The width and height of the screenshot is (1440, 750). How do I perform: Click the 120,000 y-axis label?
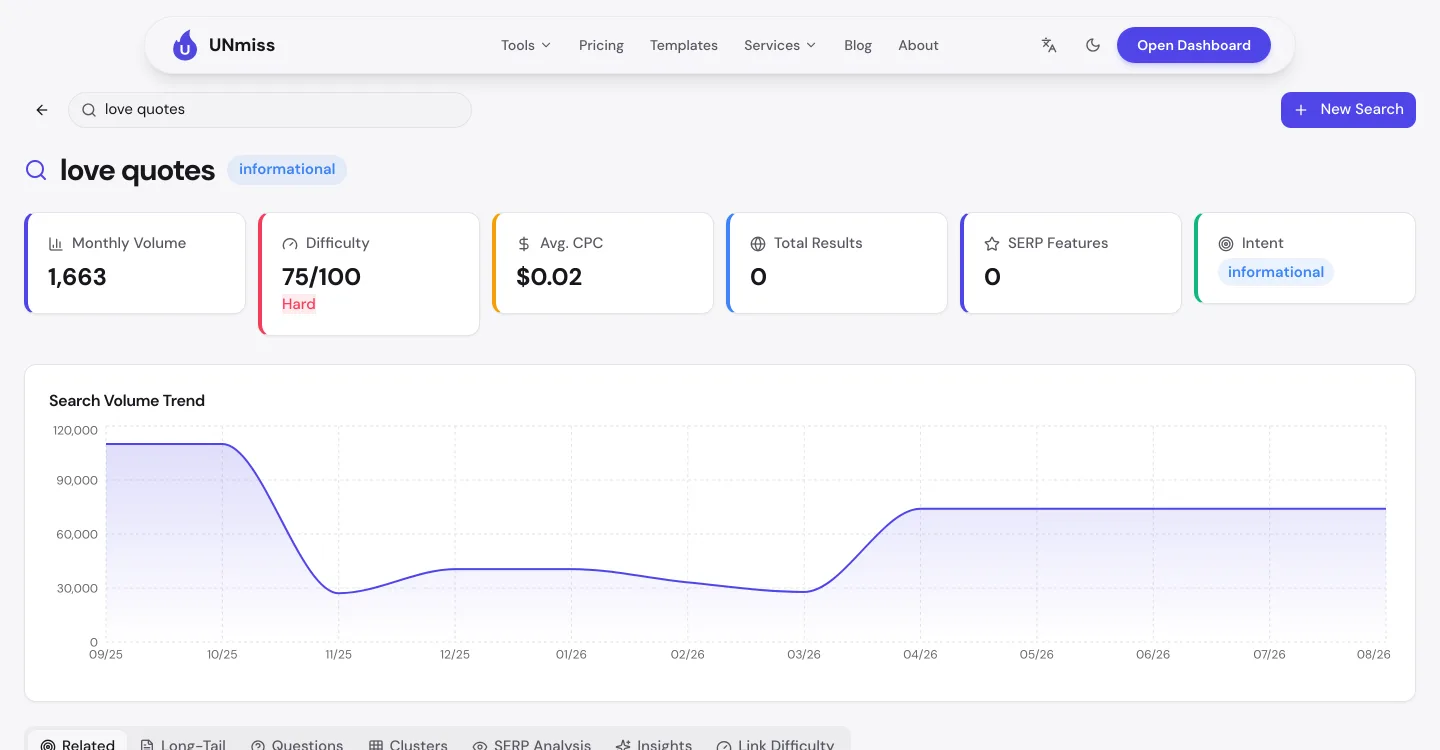tap(76, 430)
